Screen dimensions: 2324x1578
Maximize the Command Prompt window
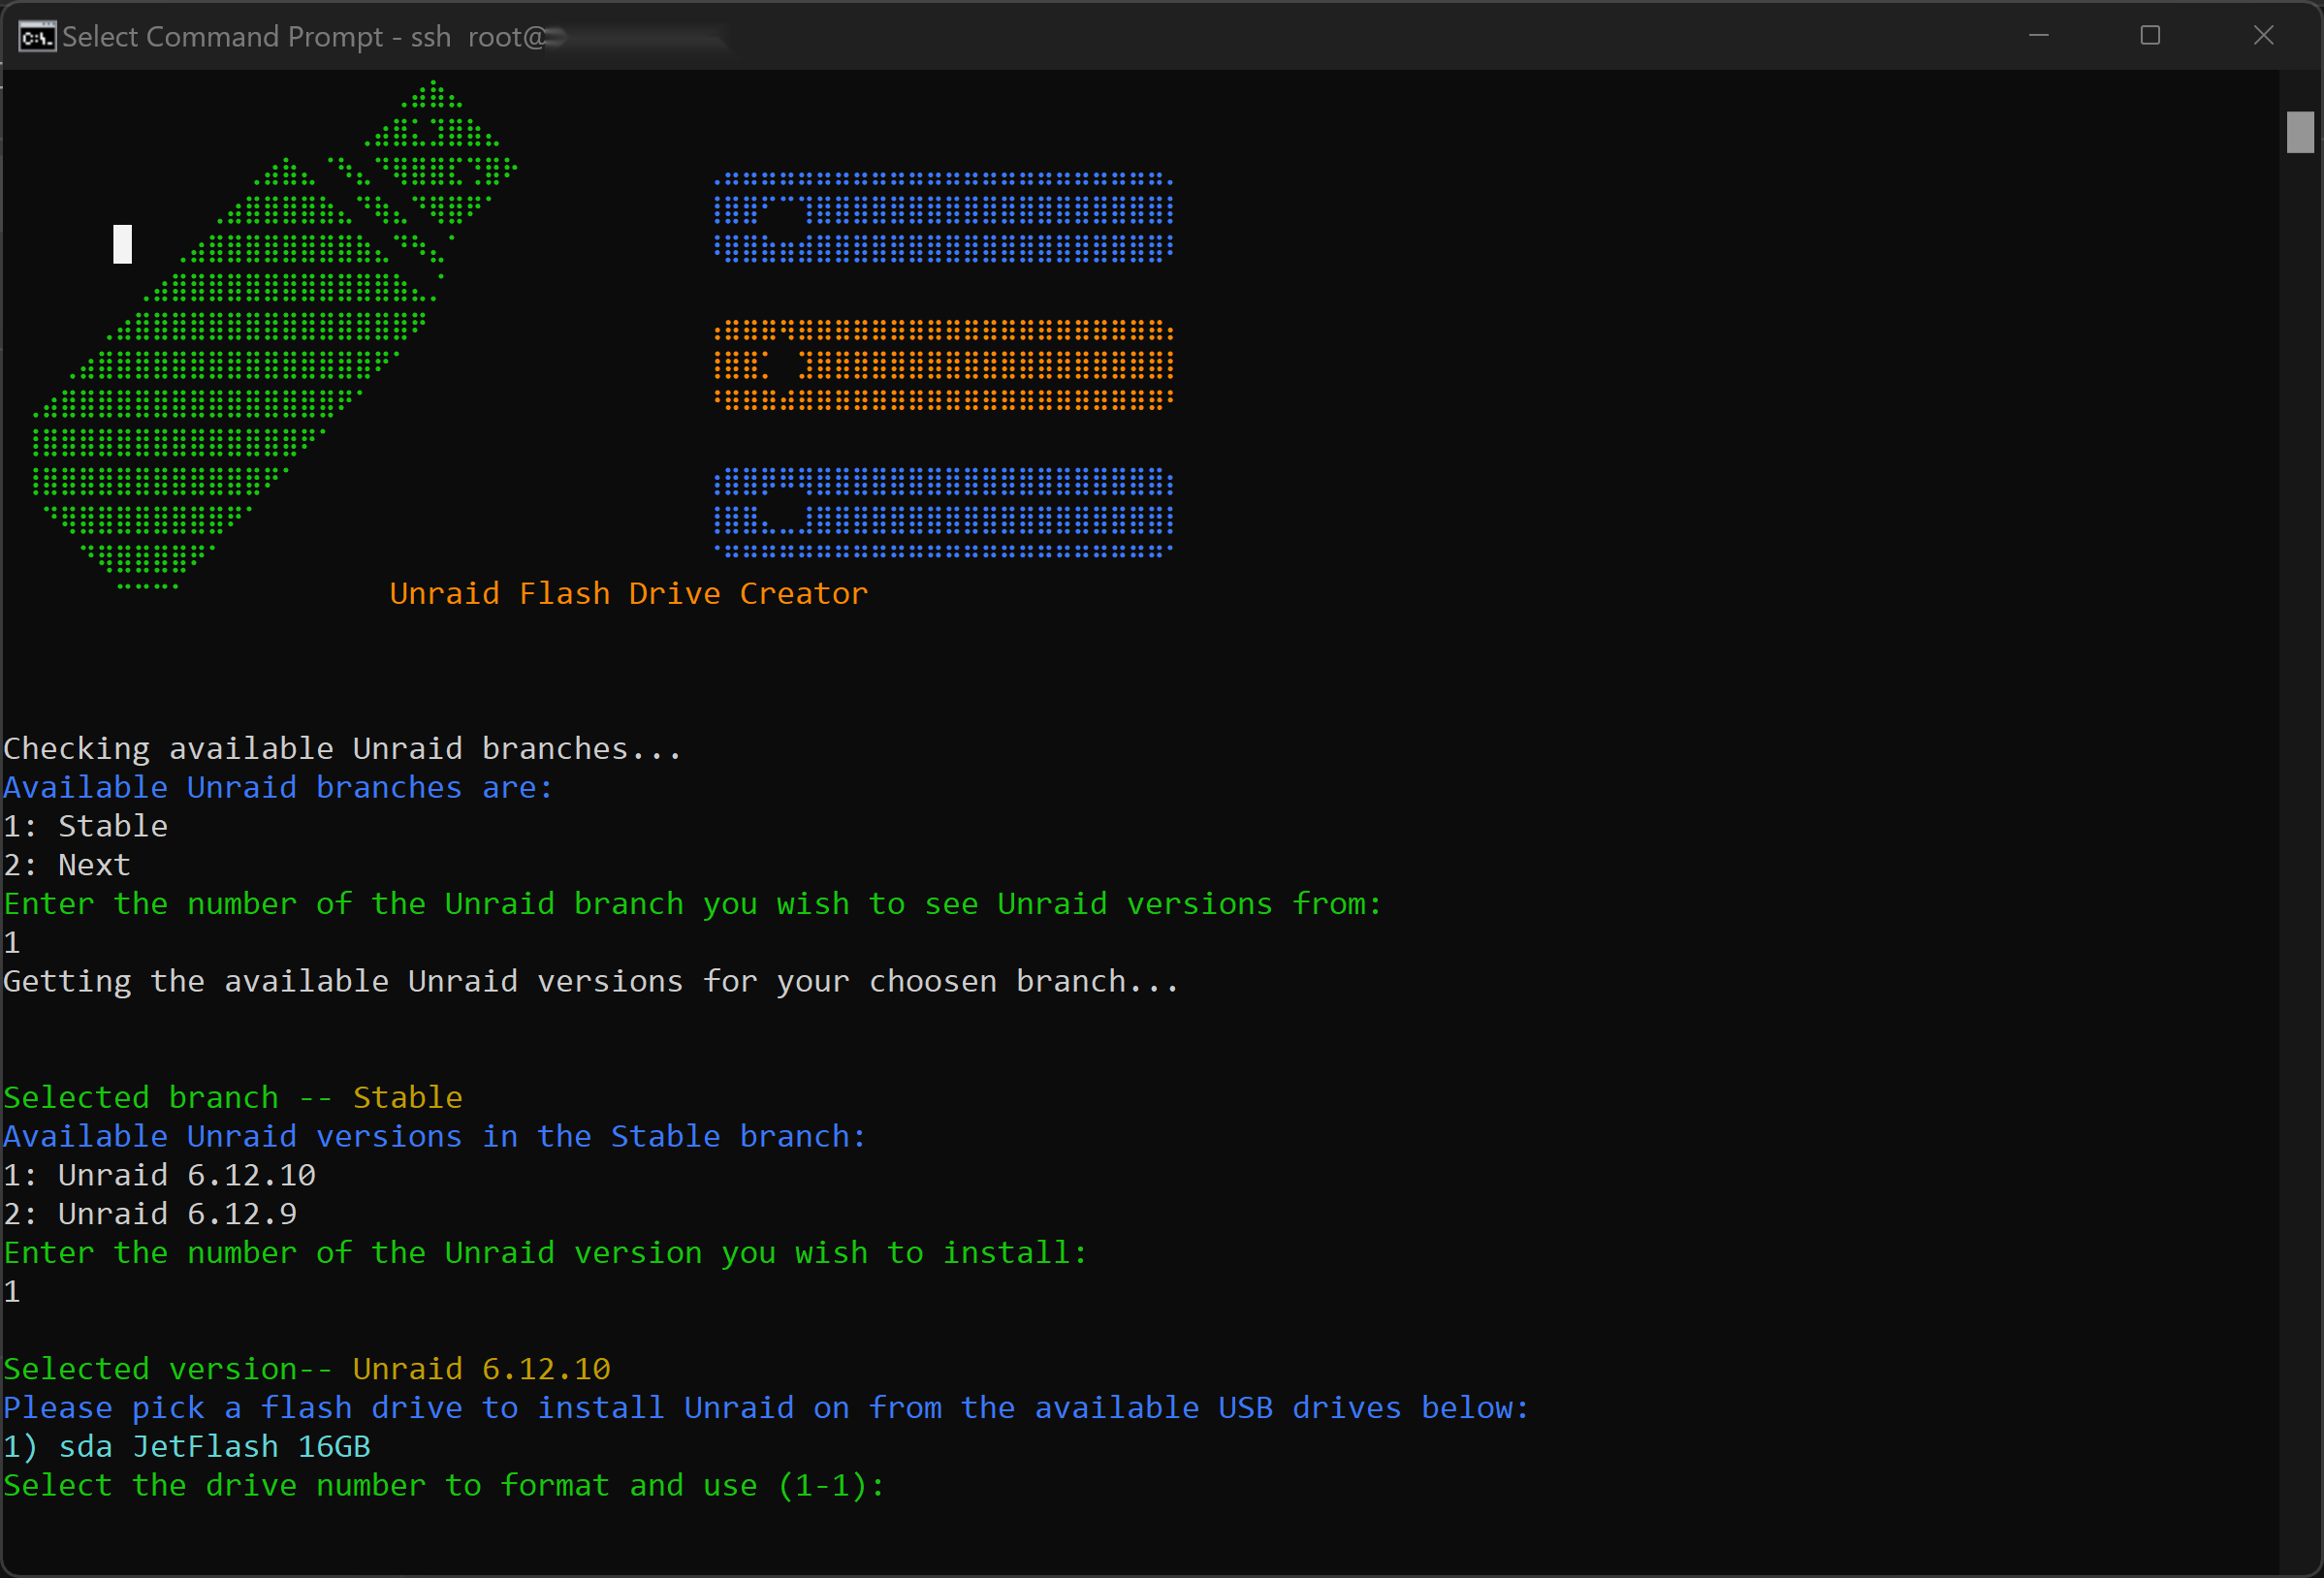click(2150, 36)
